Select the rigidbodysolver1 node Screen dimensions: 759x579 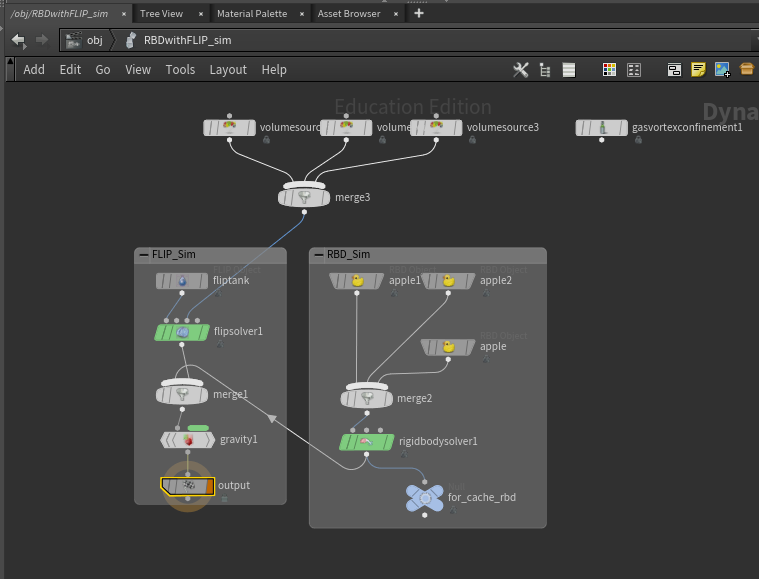point(366,442)
